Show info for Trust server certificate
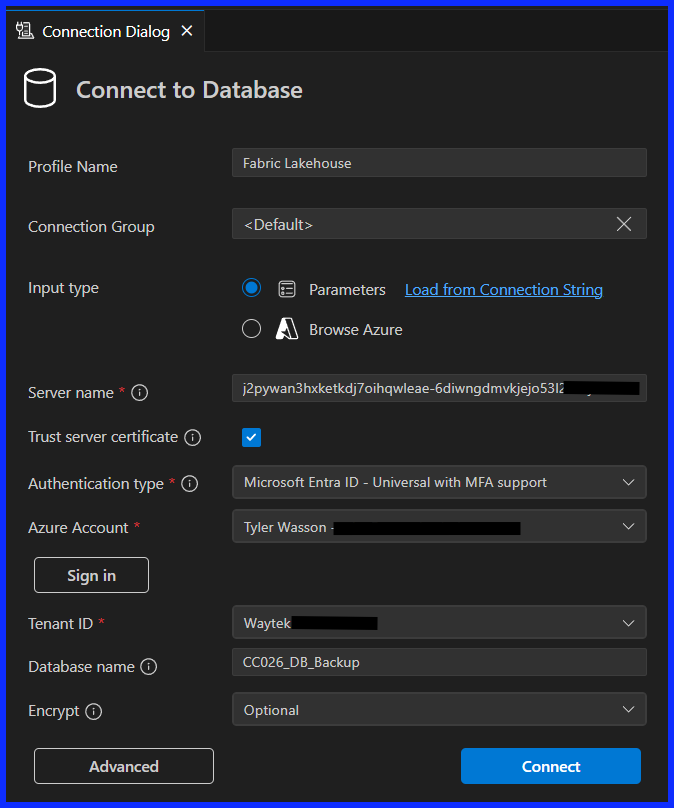Viewport: 674px width, 808px height. pyautogui.click(x=193, y=437)
